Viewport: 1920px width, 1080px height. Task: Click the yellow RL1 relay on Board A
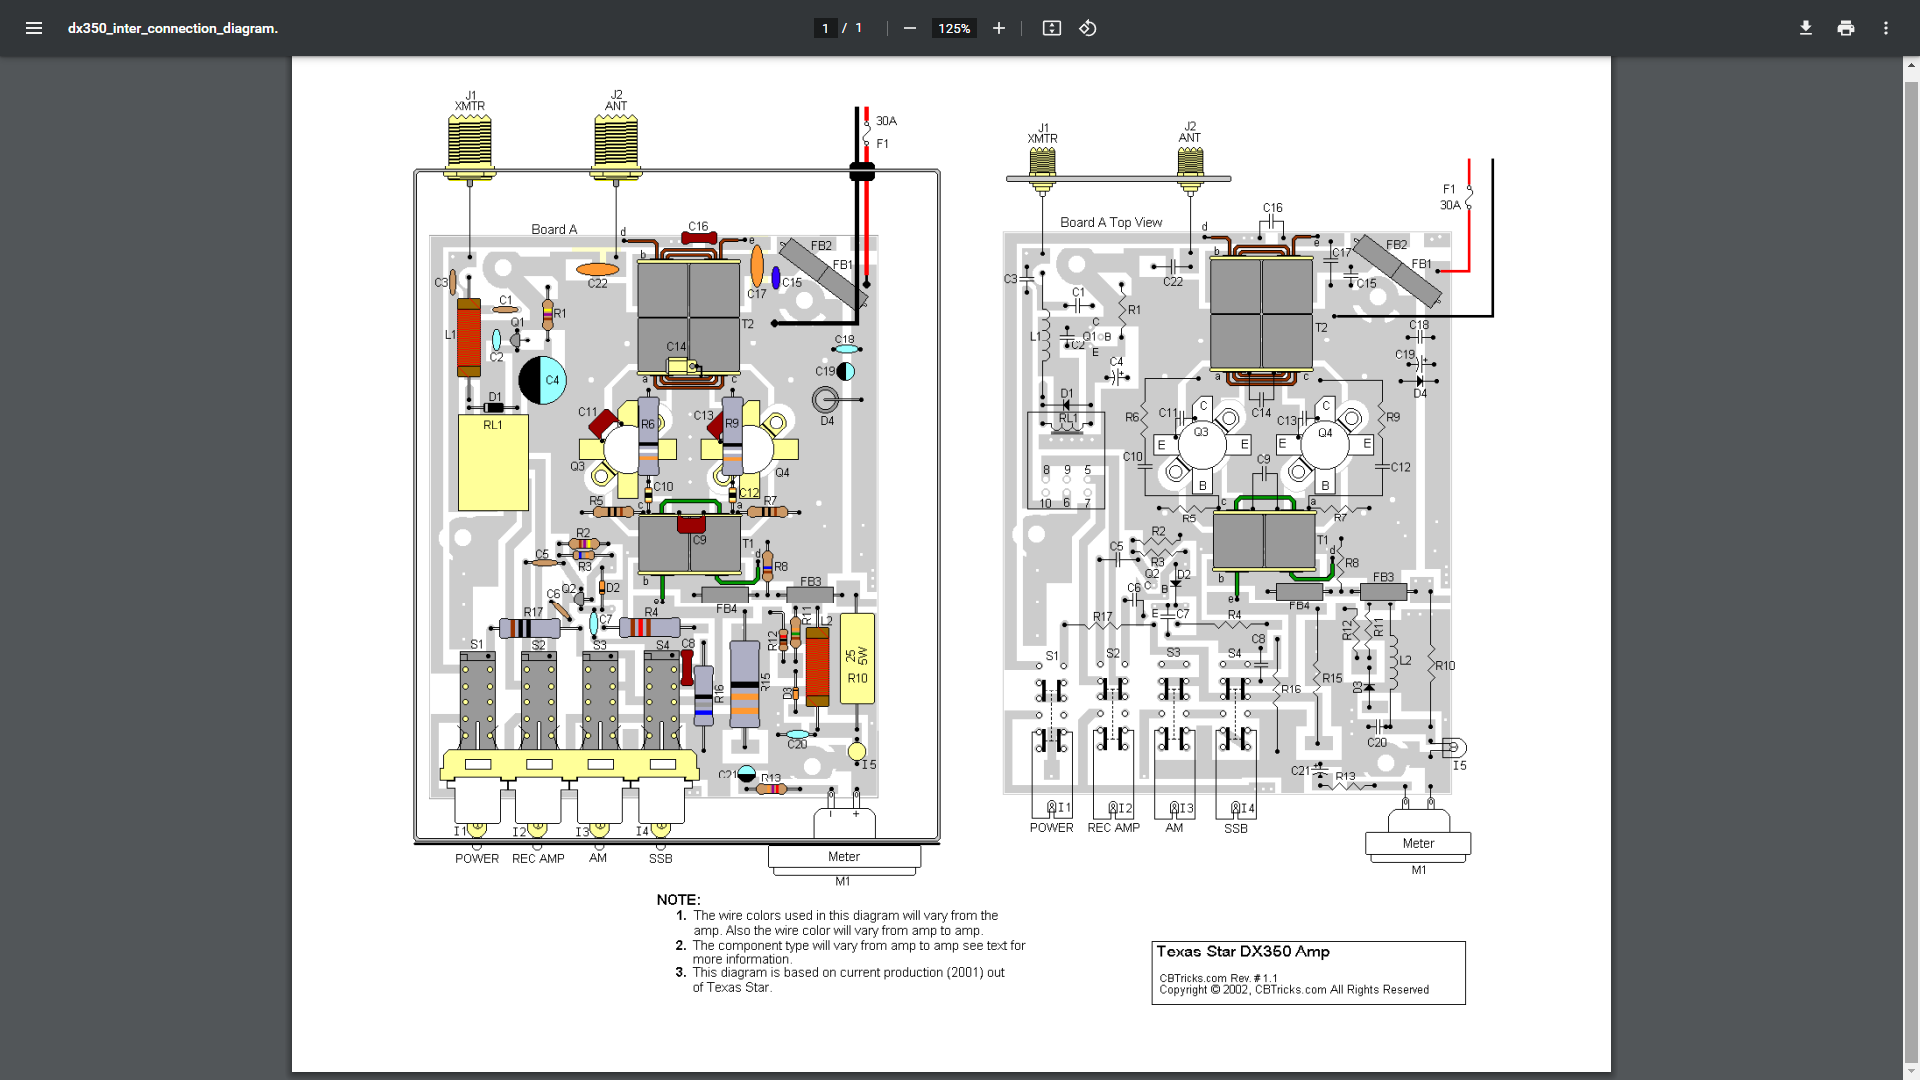(x=493, y=462)
